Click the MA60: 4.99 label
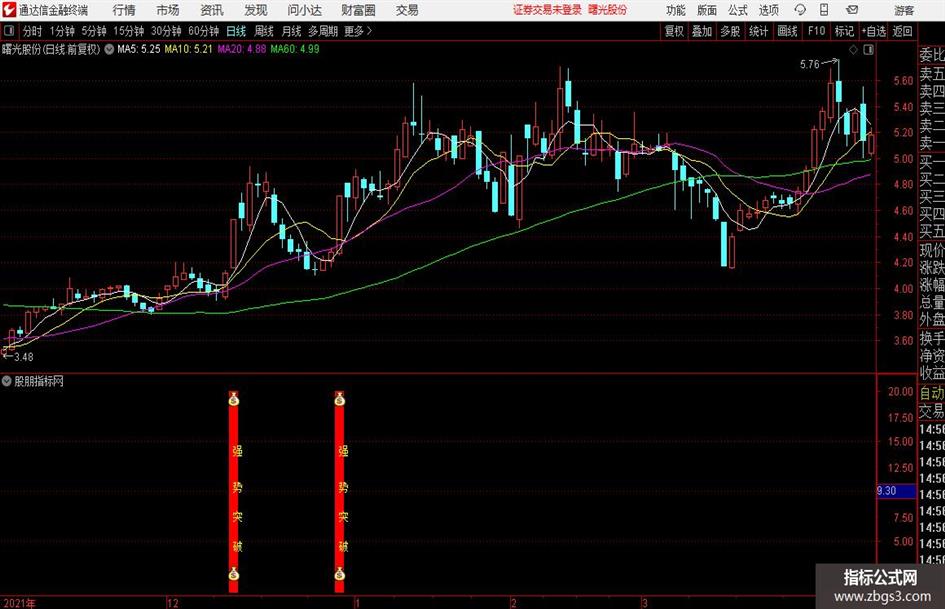Screen dimensions: 945x609 pyautogui.click(x=295, y=49)
